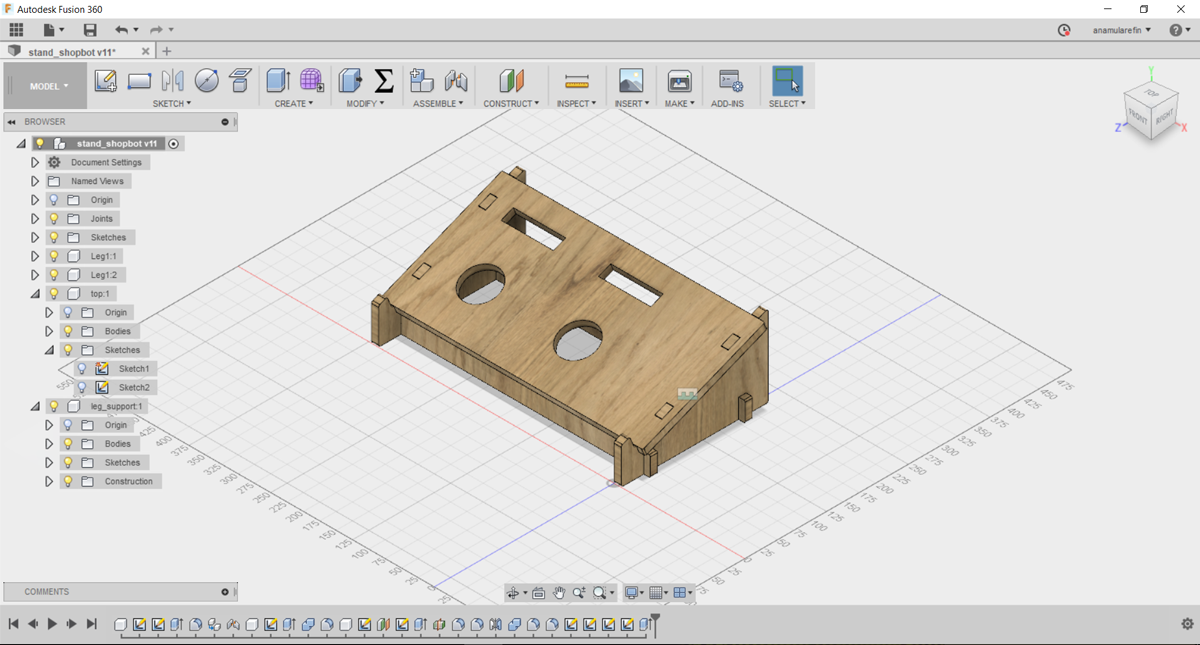Click the Press Pull modify icon

click(350, 81)
